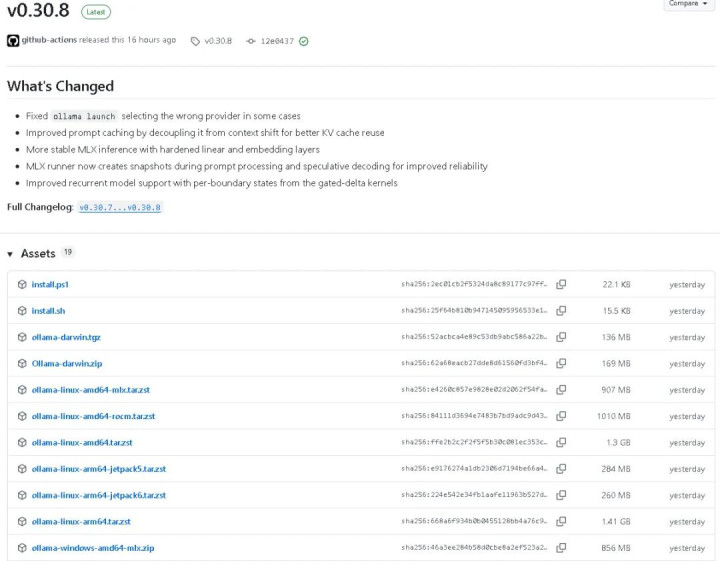
Task: Copy the checksum of Ollama-darwin.zip
Action: [x=561, y=363]
